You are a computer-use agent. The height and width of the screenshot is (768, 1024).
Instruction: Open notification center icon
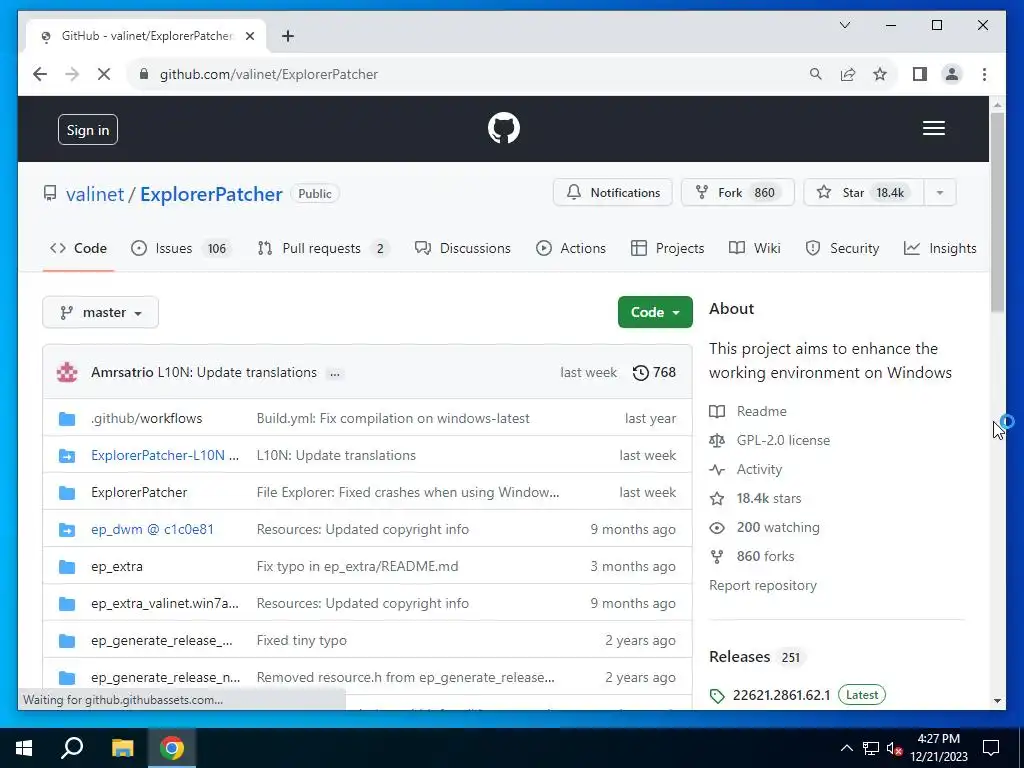991,748
